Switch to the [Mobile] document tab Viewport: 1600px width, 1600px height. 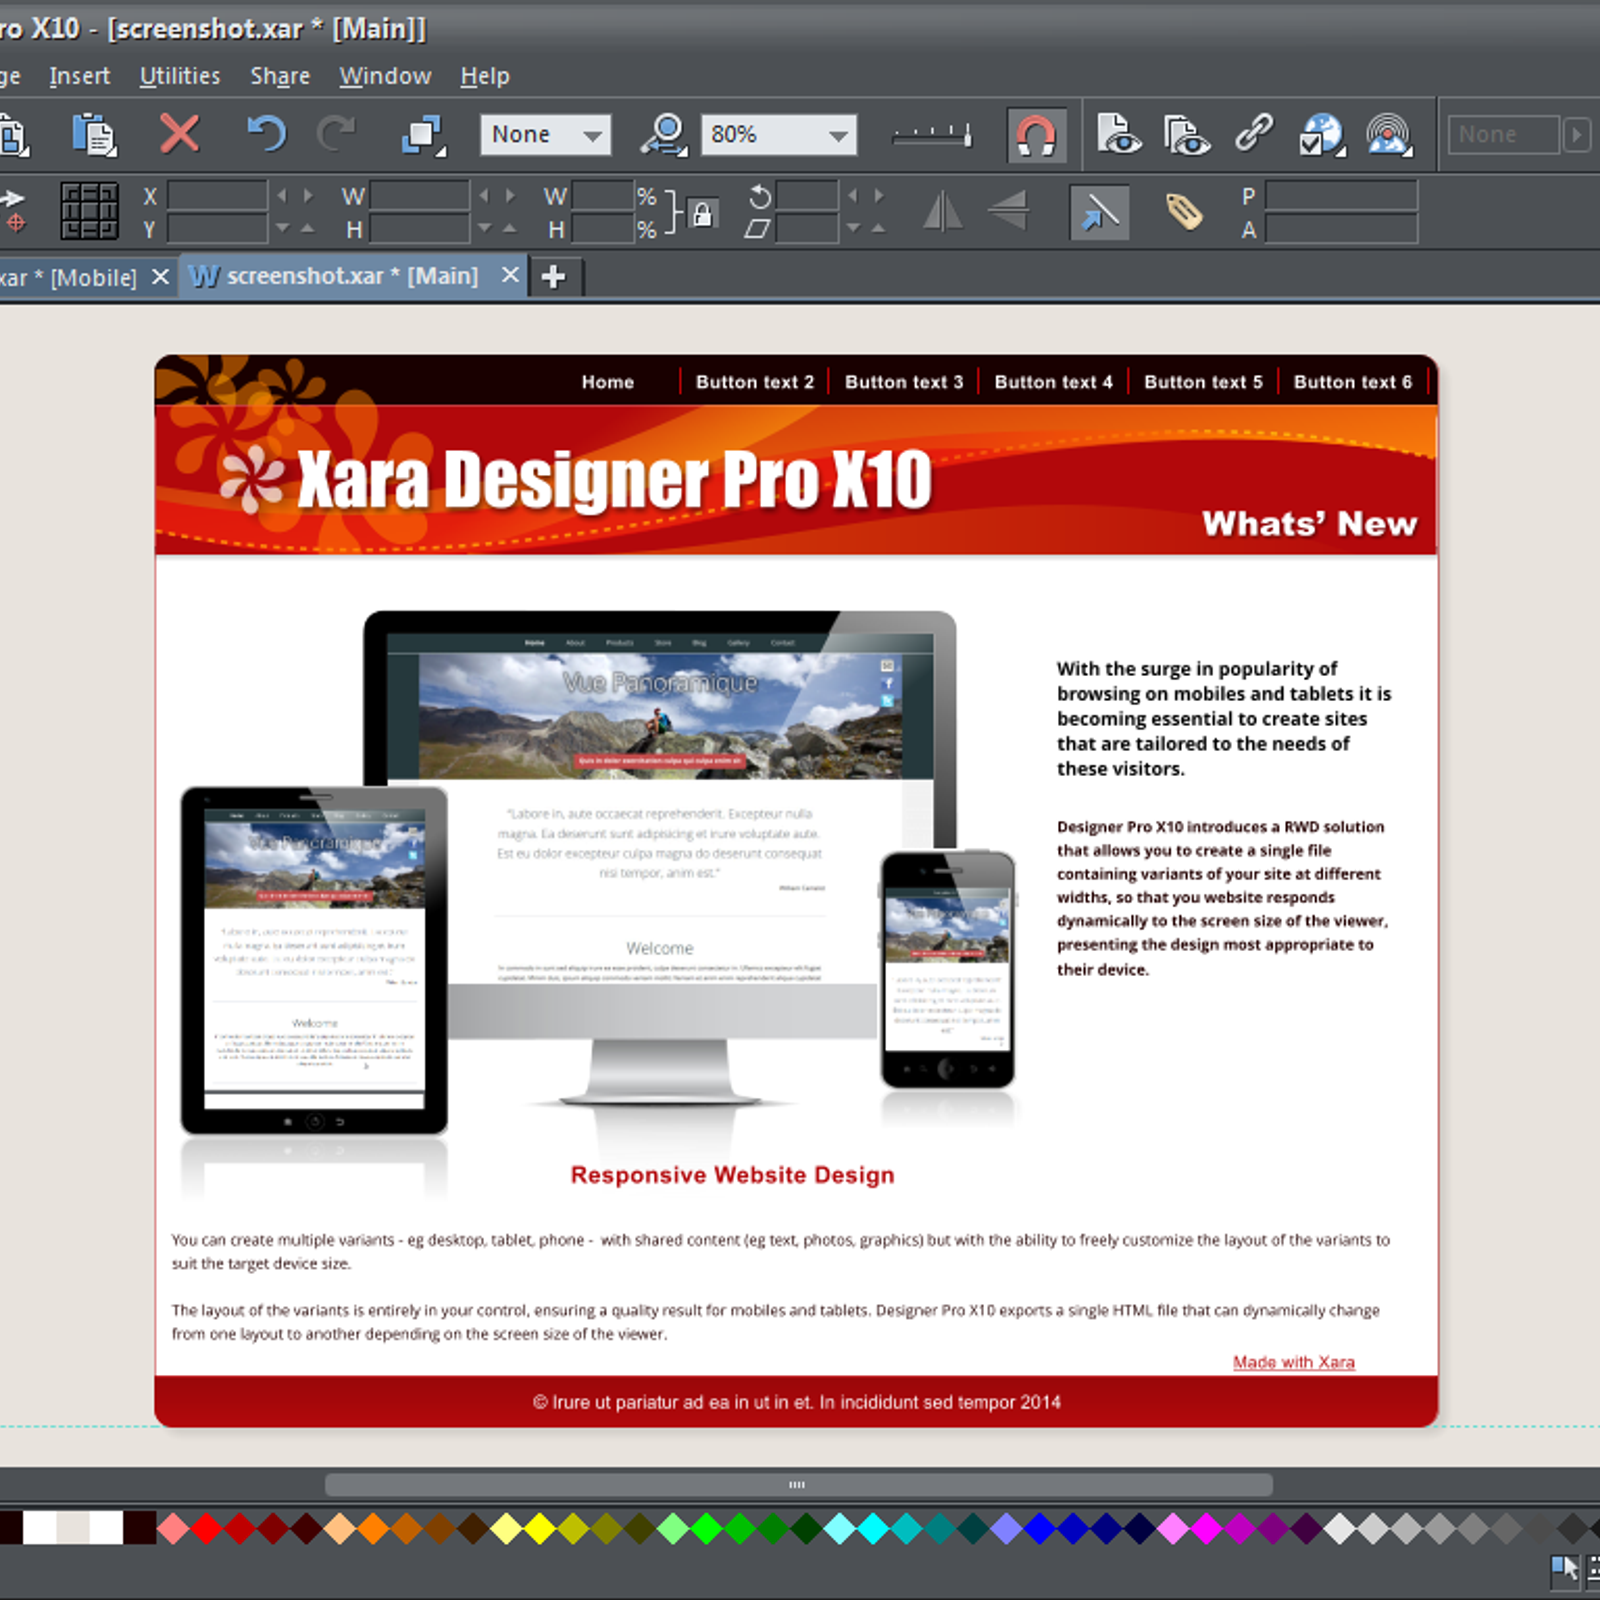(68, 277)
